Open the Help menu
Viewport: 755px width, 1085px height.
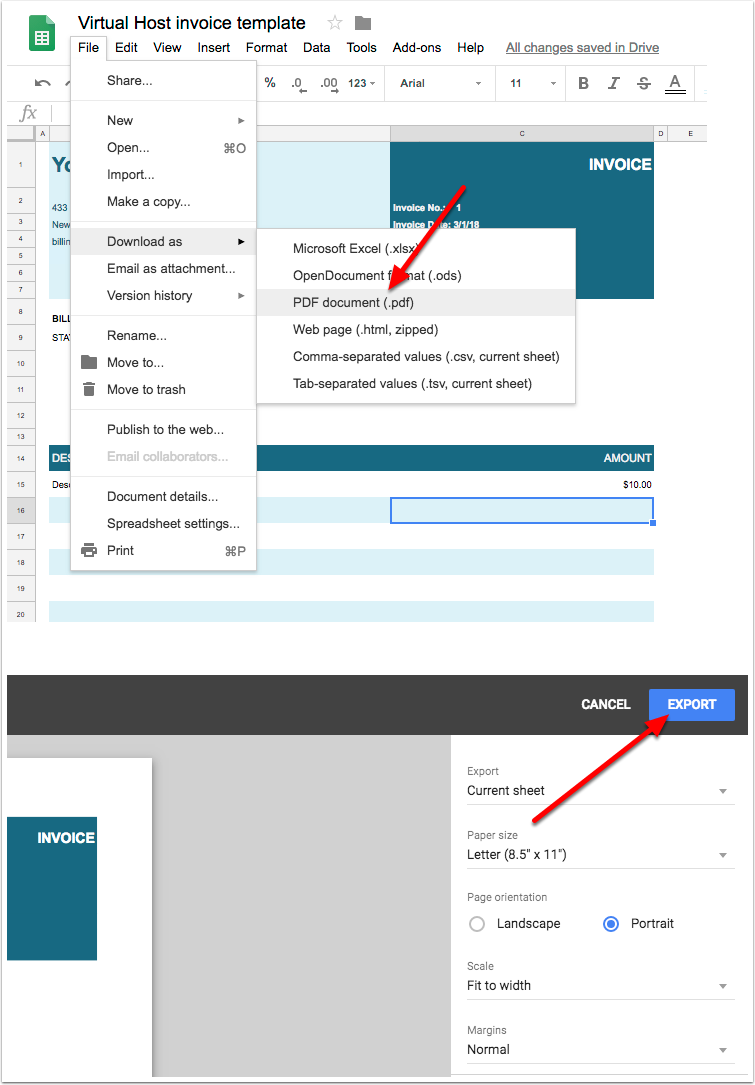471,48
